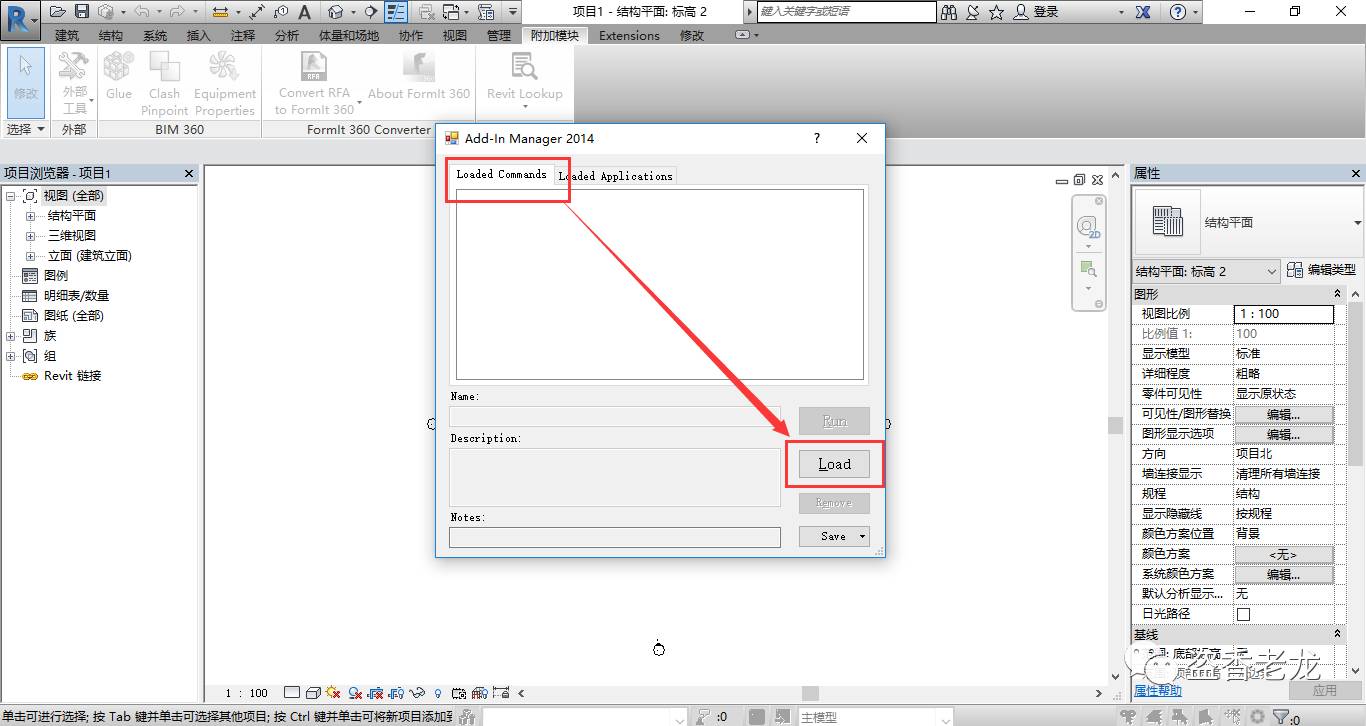Image resolution: width=1366 pixels, height=726 pixels.
Task: Switch to the 插入 ribbon tab
Action: tap(199, 35)
